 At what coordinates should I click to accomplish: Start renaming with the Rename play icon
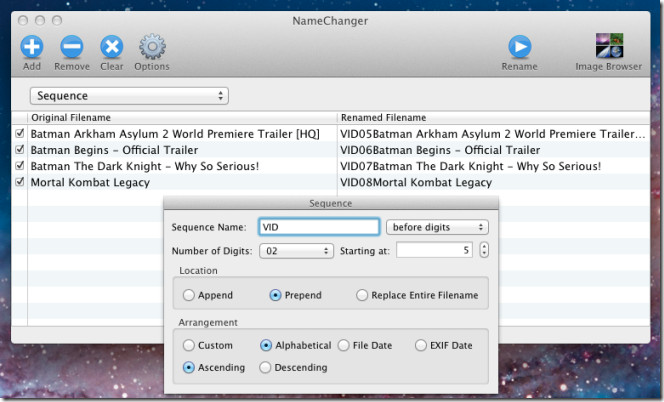click(520, 47)
